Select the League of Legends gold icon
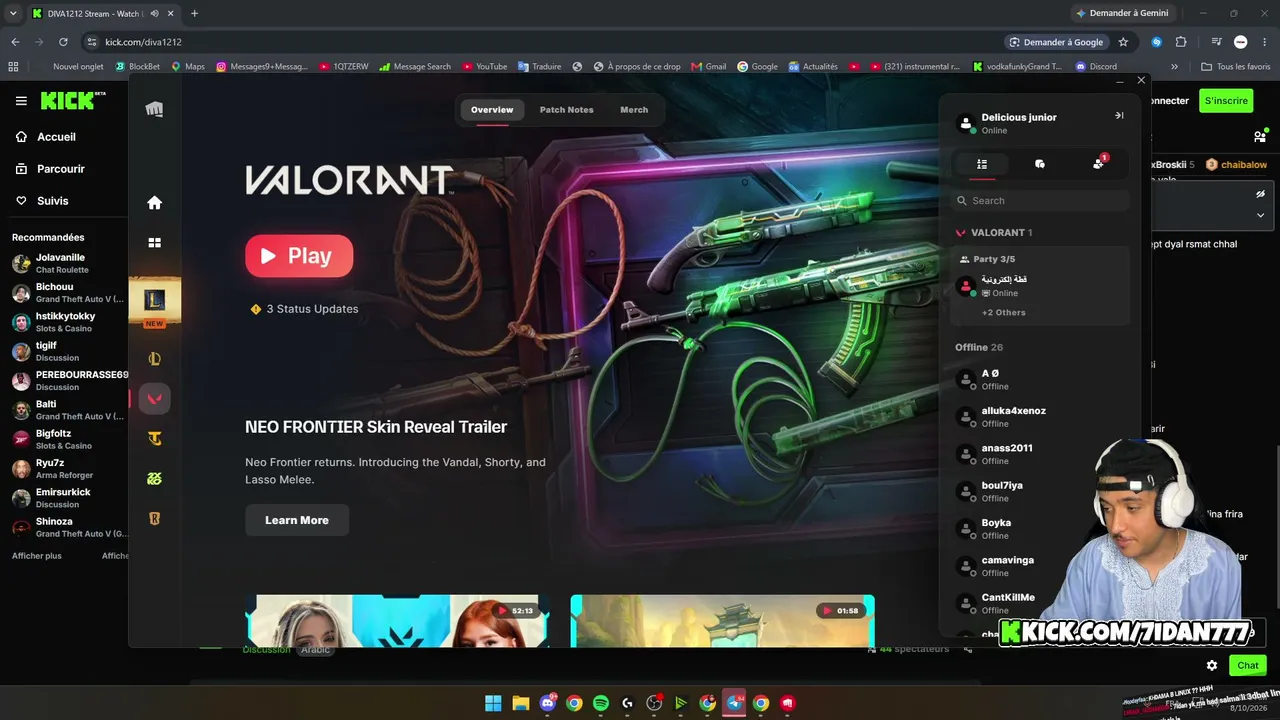This screenshot has height=720, width=1280. (154, 359)
